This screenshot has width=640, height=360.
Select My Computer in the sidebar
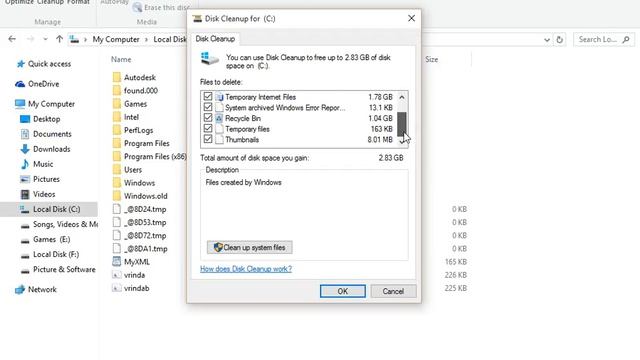click(45, 104)
